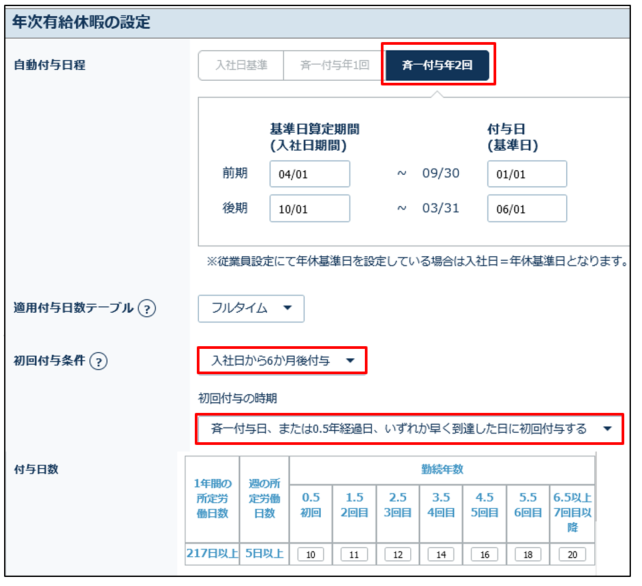Open the 入社日から6か月後付与 dropdown

pyautogui.click(x=282, y=360)
